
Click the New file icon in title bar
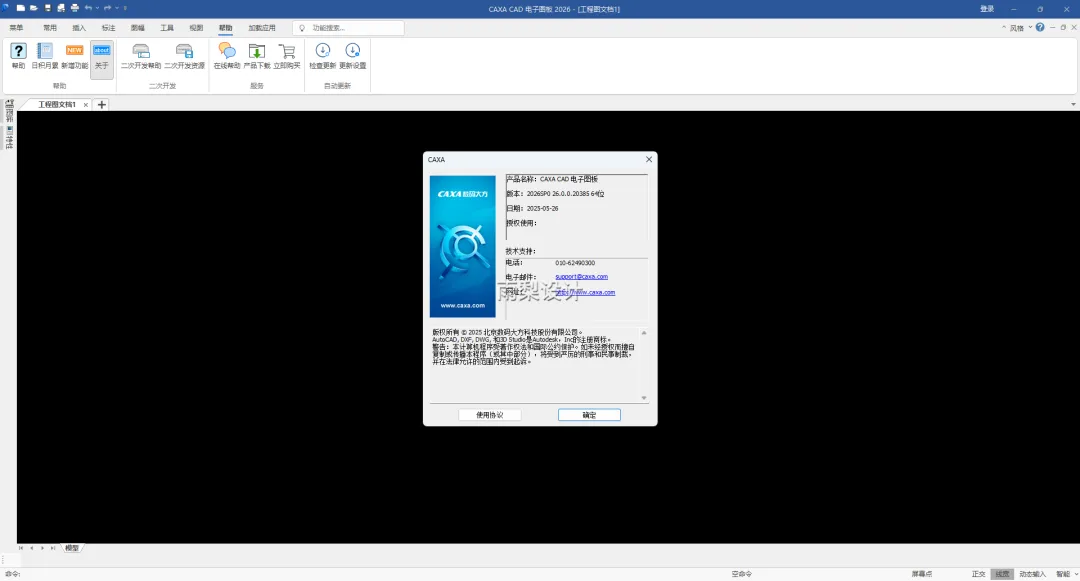point(21,8)
